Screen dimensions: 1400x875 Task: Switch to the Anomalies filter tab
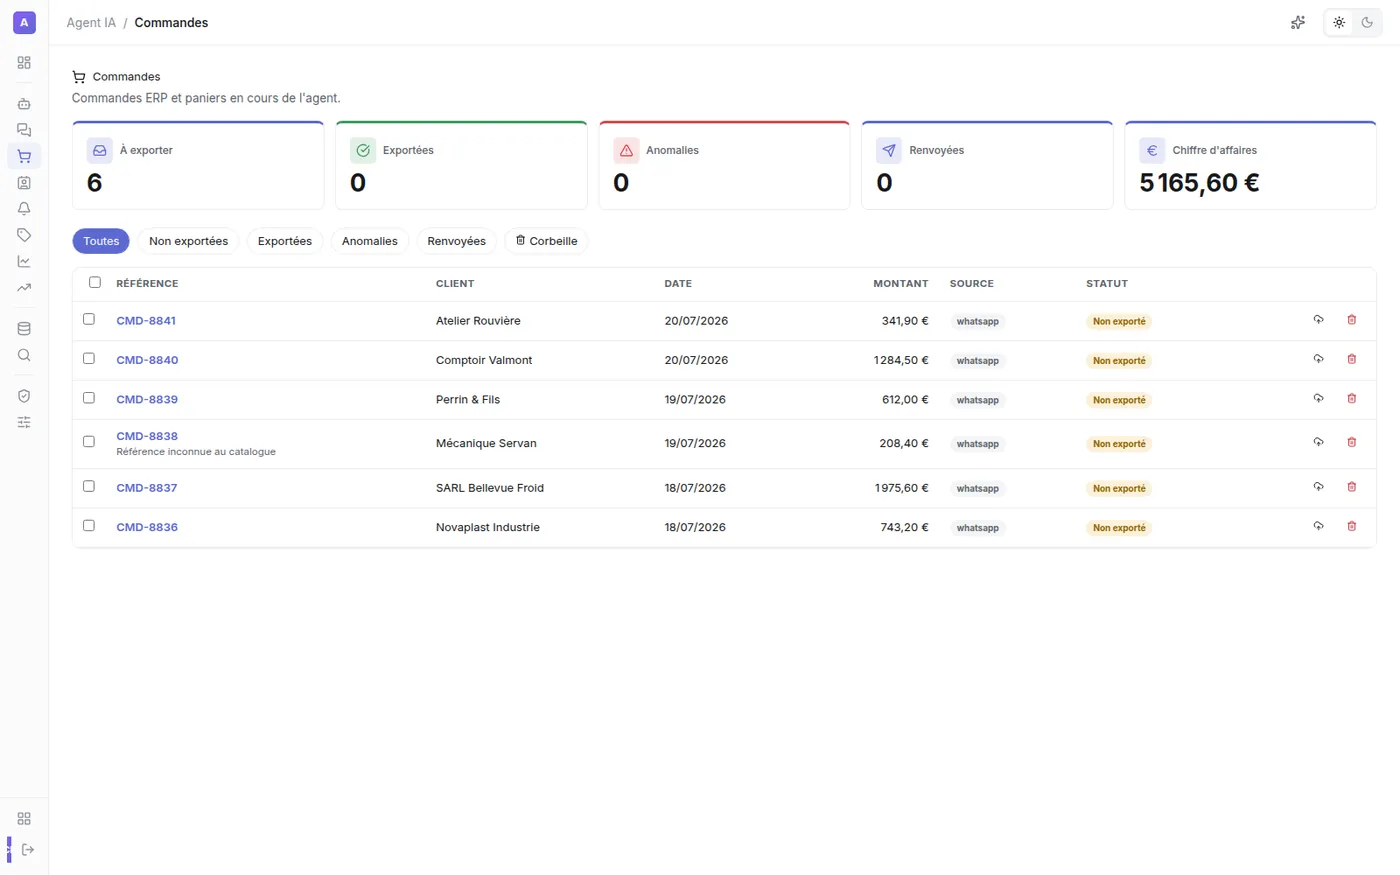pos(370,241)
